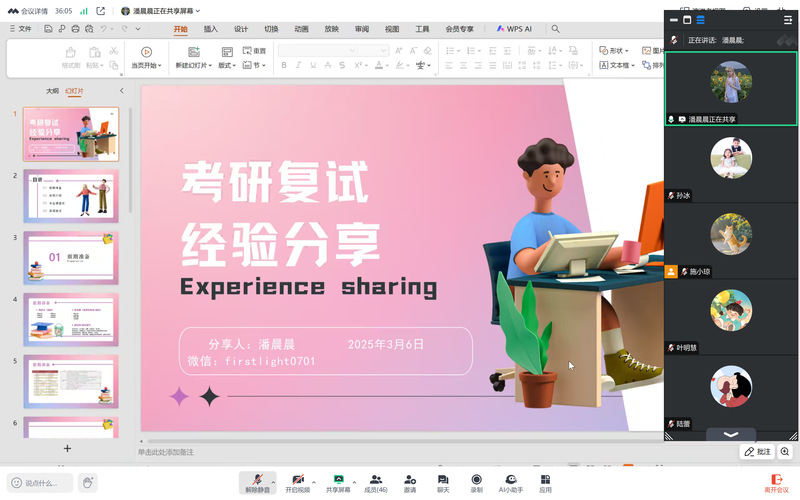Viewport: 800px width, 500px height.
Task: Turn on camera with 开启视频
Action: [297, 481]
